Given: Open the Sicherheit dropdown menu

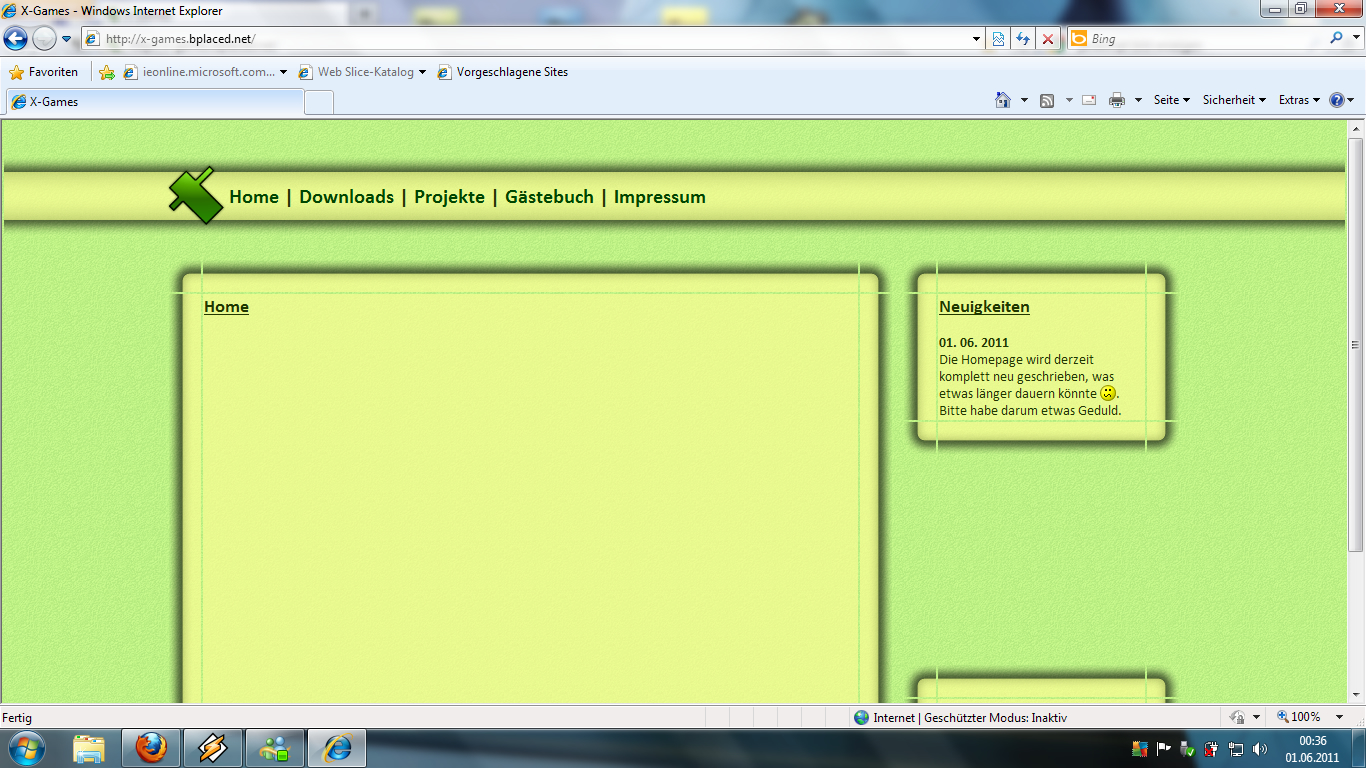Looking at the screenshot, I should (1233, 100).
